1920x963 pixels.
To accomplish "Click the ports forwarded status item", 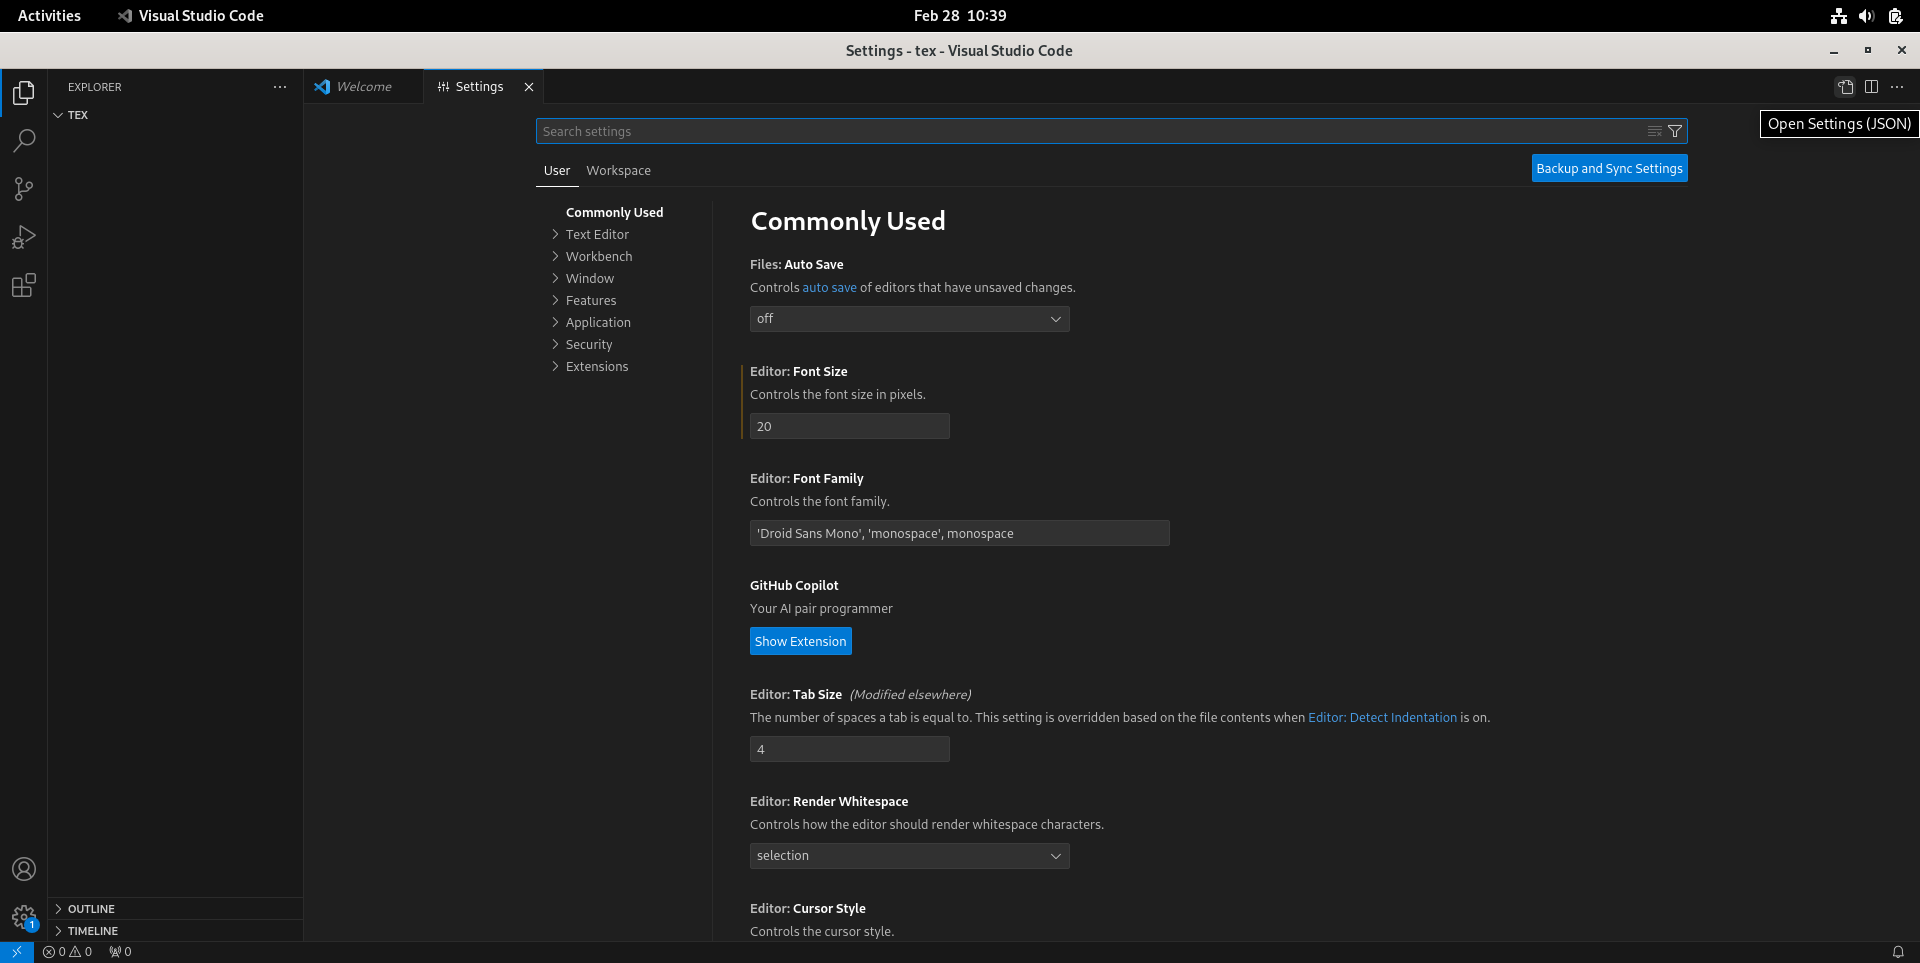I will pos(120,952).
